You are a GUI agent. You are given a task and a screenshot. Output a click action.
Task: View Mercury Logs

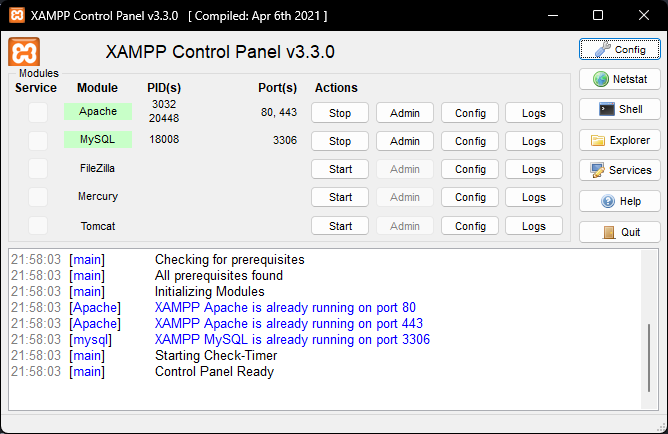(x=534, y=197)
